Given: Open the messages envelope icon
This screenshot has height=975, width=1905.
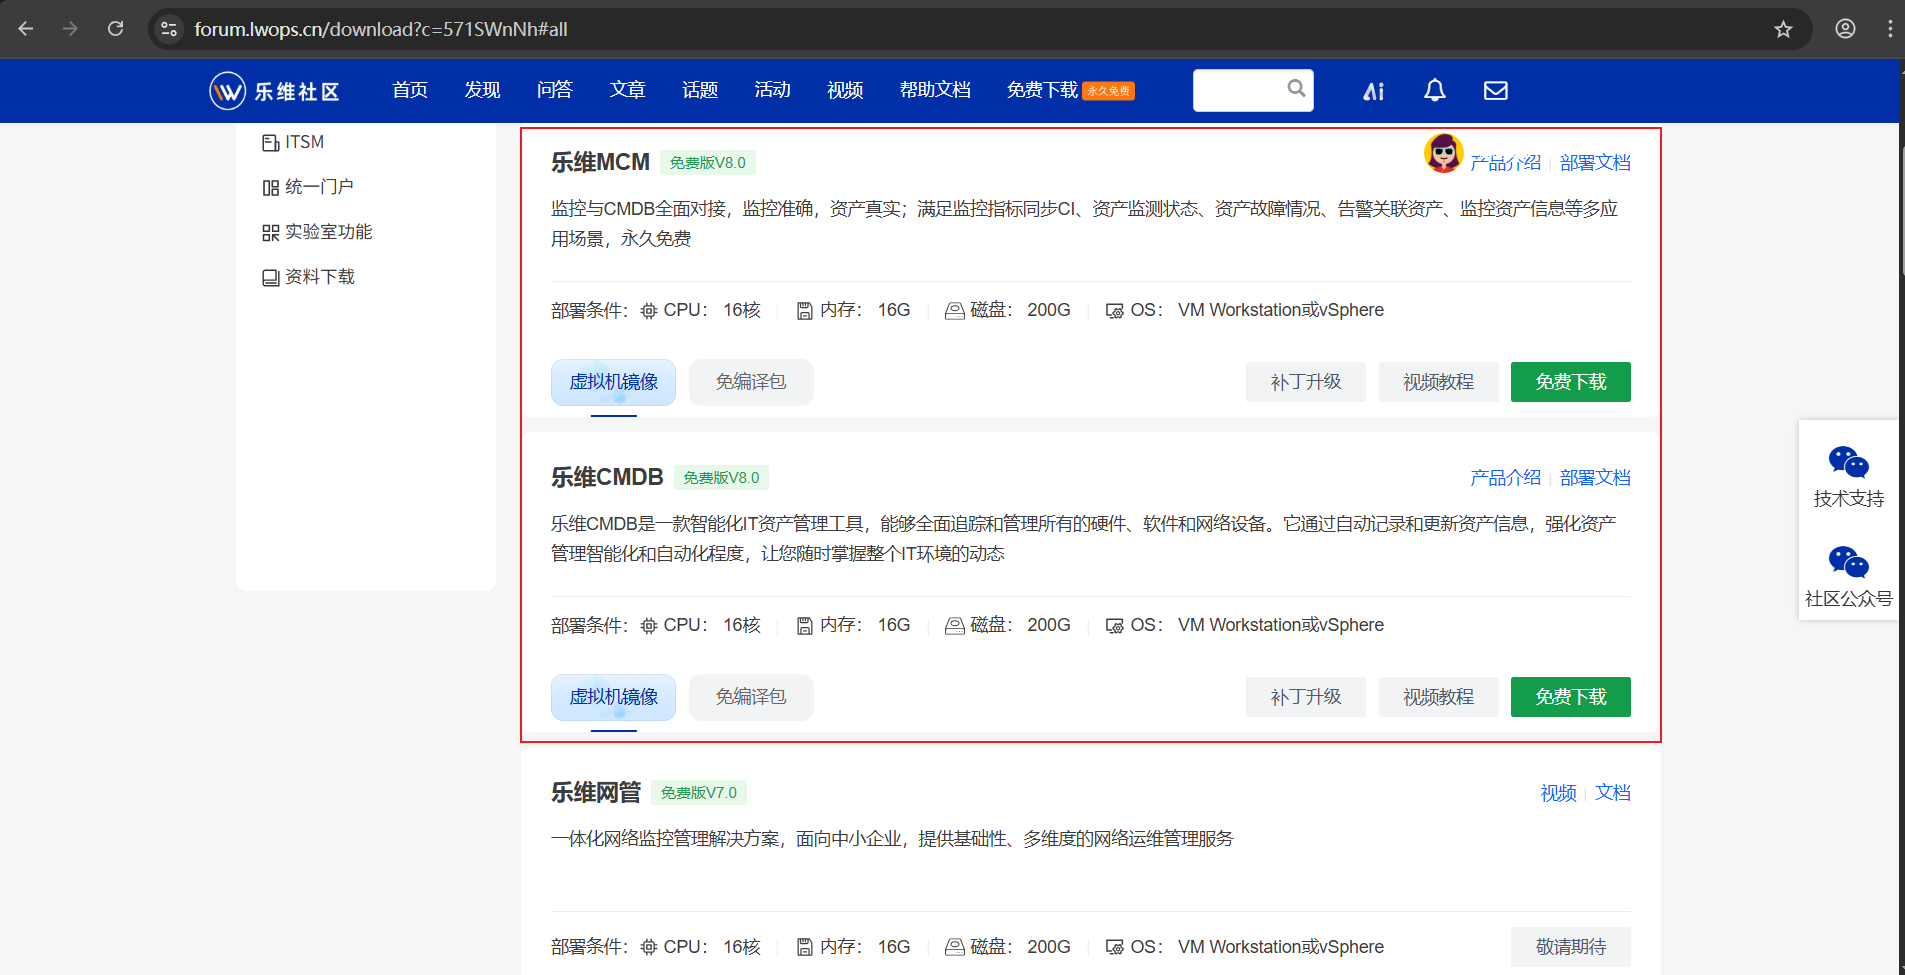Looking at the screenshot, I should (x=1495, y=91).
